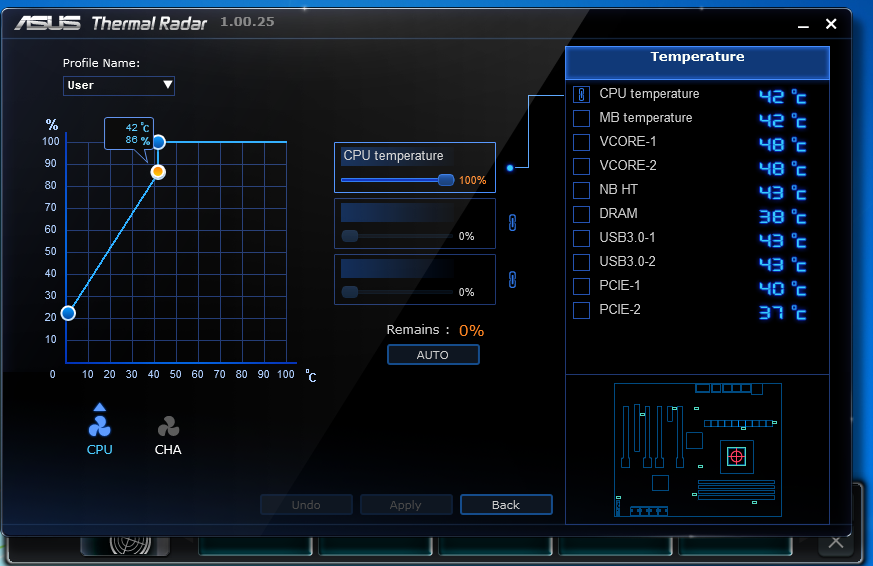Image resolution: width=873 pixels, height=566 pixels.
Task: Select the CPU fan icon
Action: [100, 427]
